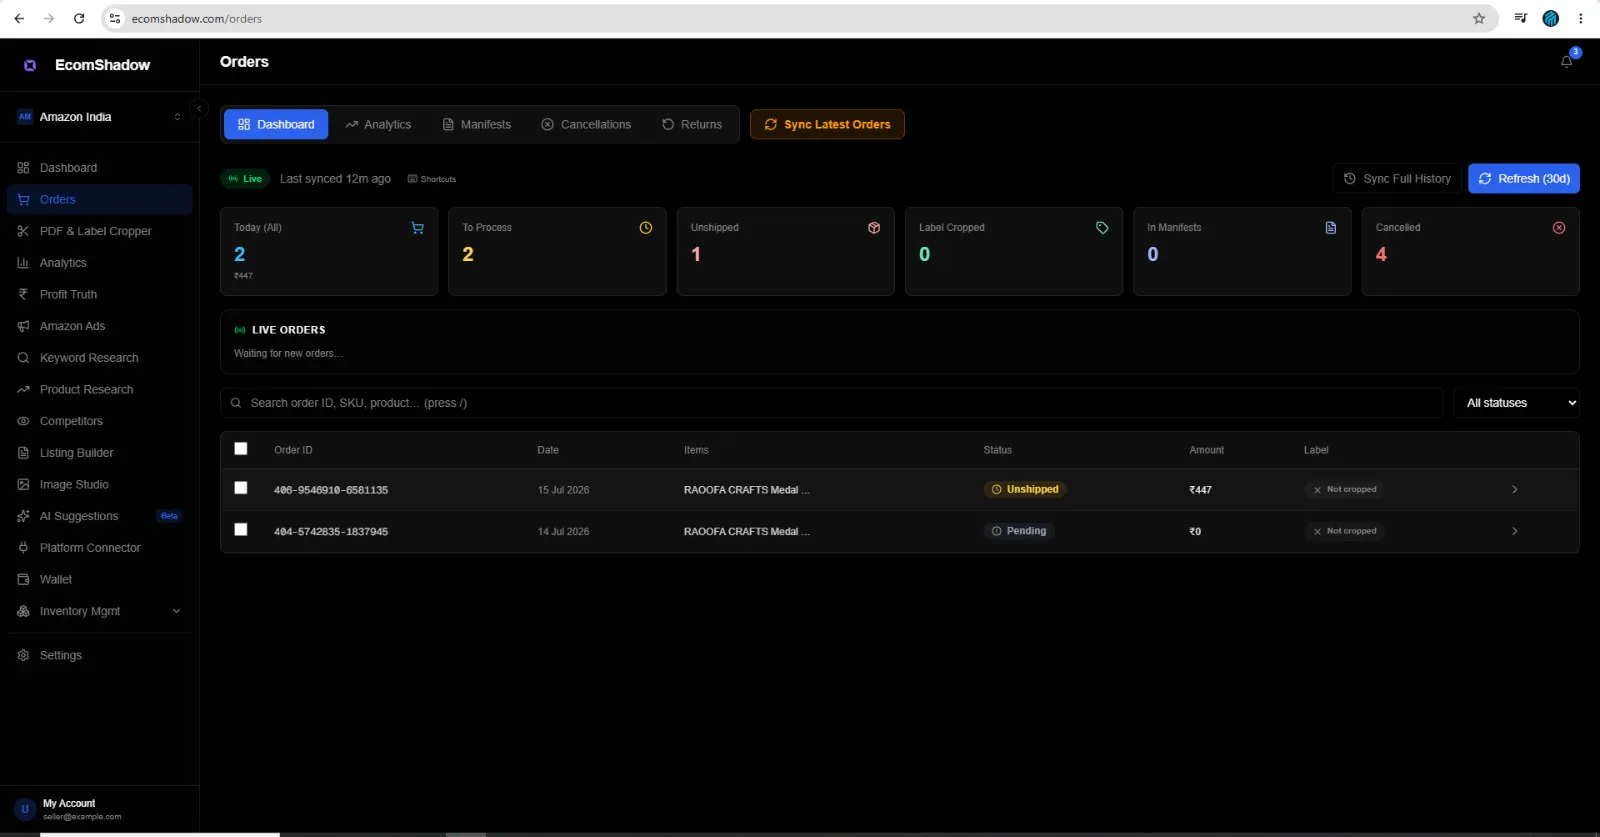
Task: Click the EcomShadow logo icon
Action: click(x=30, y=65)
